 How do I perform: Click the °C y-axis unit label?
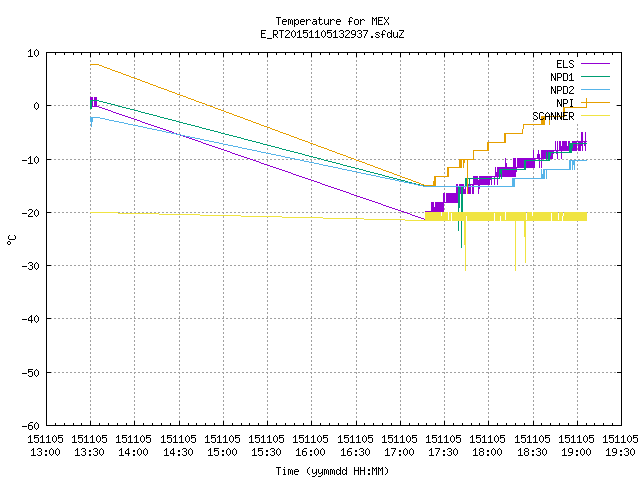coord(11,240)
